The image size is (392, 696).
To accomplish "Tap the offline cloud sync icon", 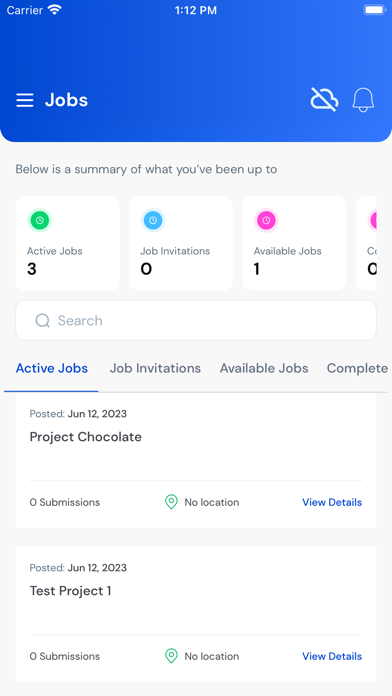I will 324,99.
